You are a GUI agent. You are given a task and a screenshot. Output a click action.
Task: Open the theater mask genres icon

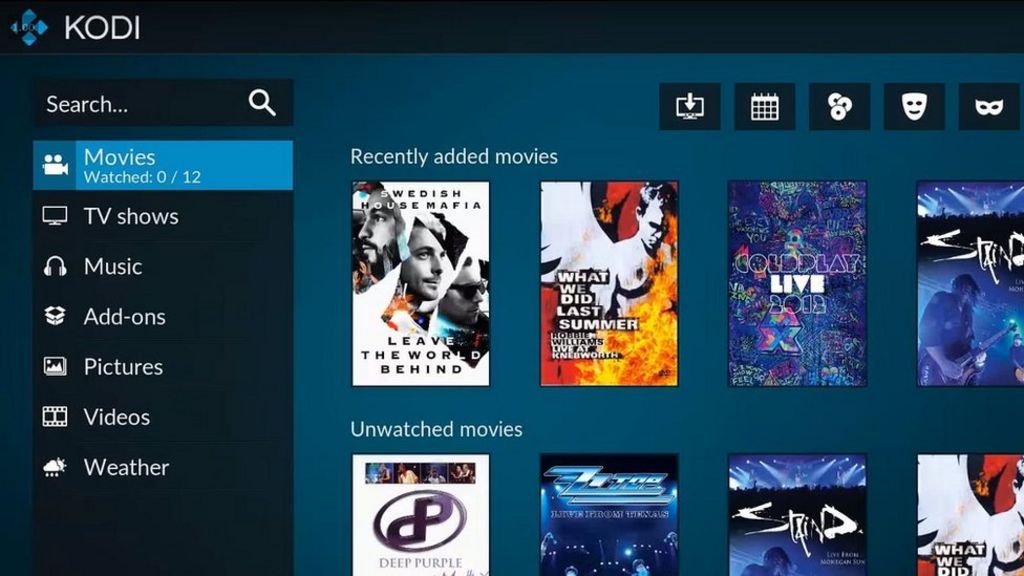[914, 107]
